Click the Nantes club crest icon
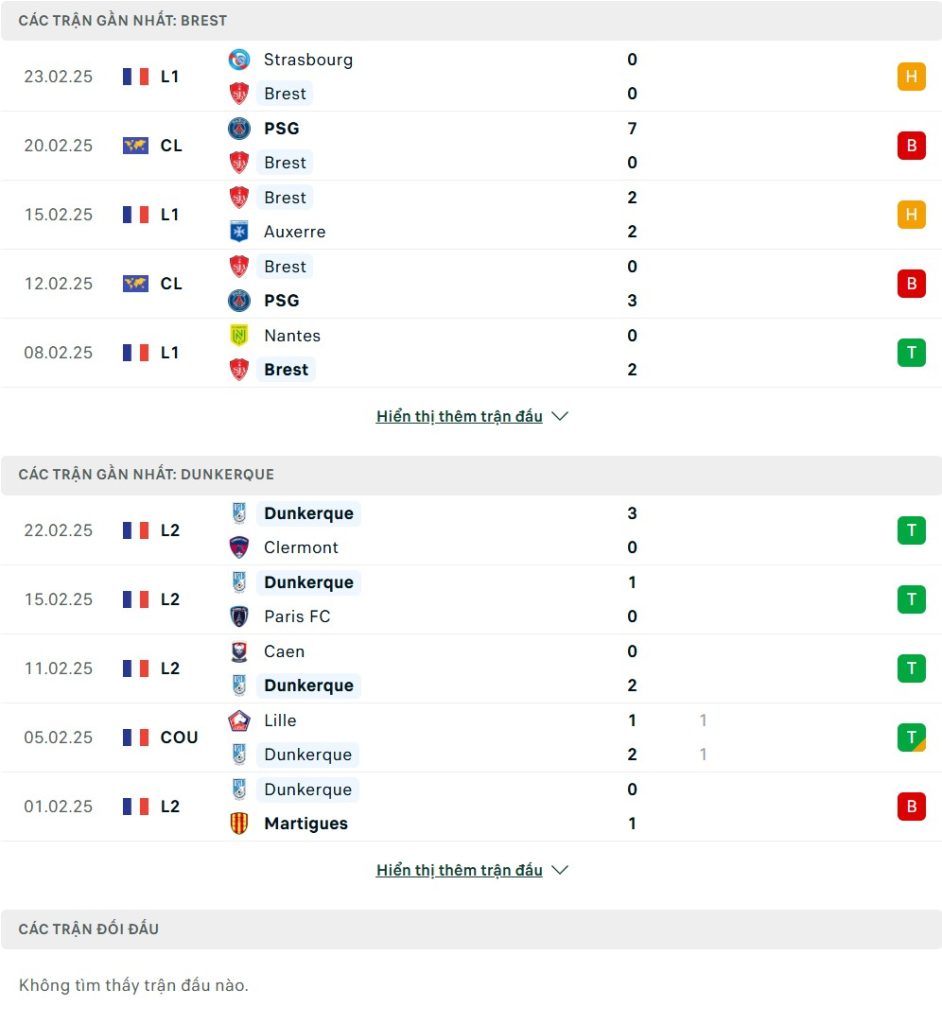The width and height of the screenshot is (942, 1024). click(x=239, y=336)
